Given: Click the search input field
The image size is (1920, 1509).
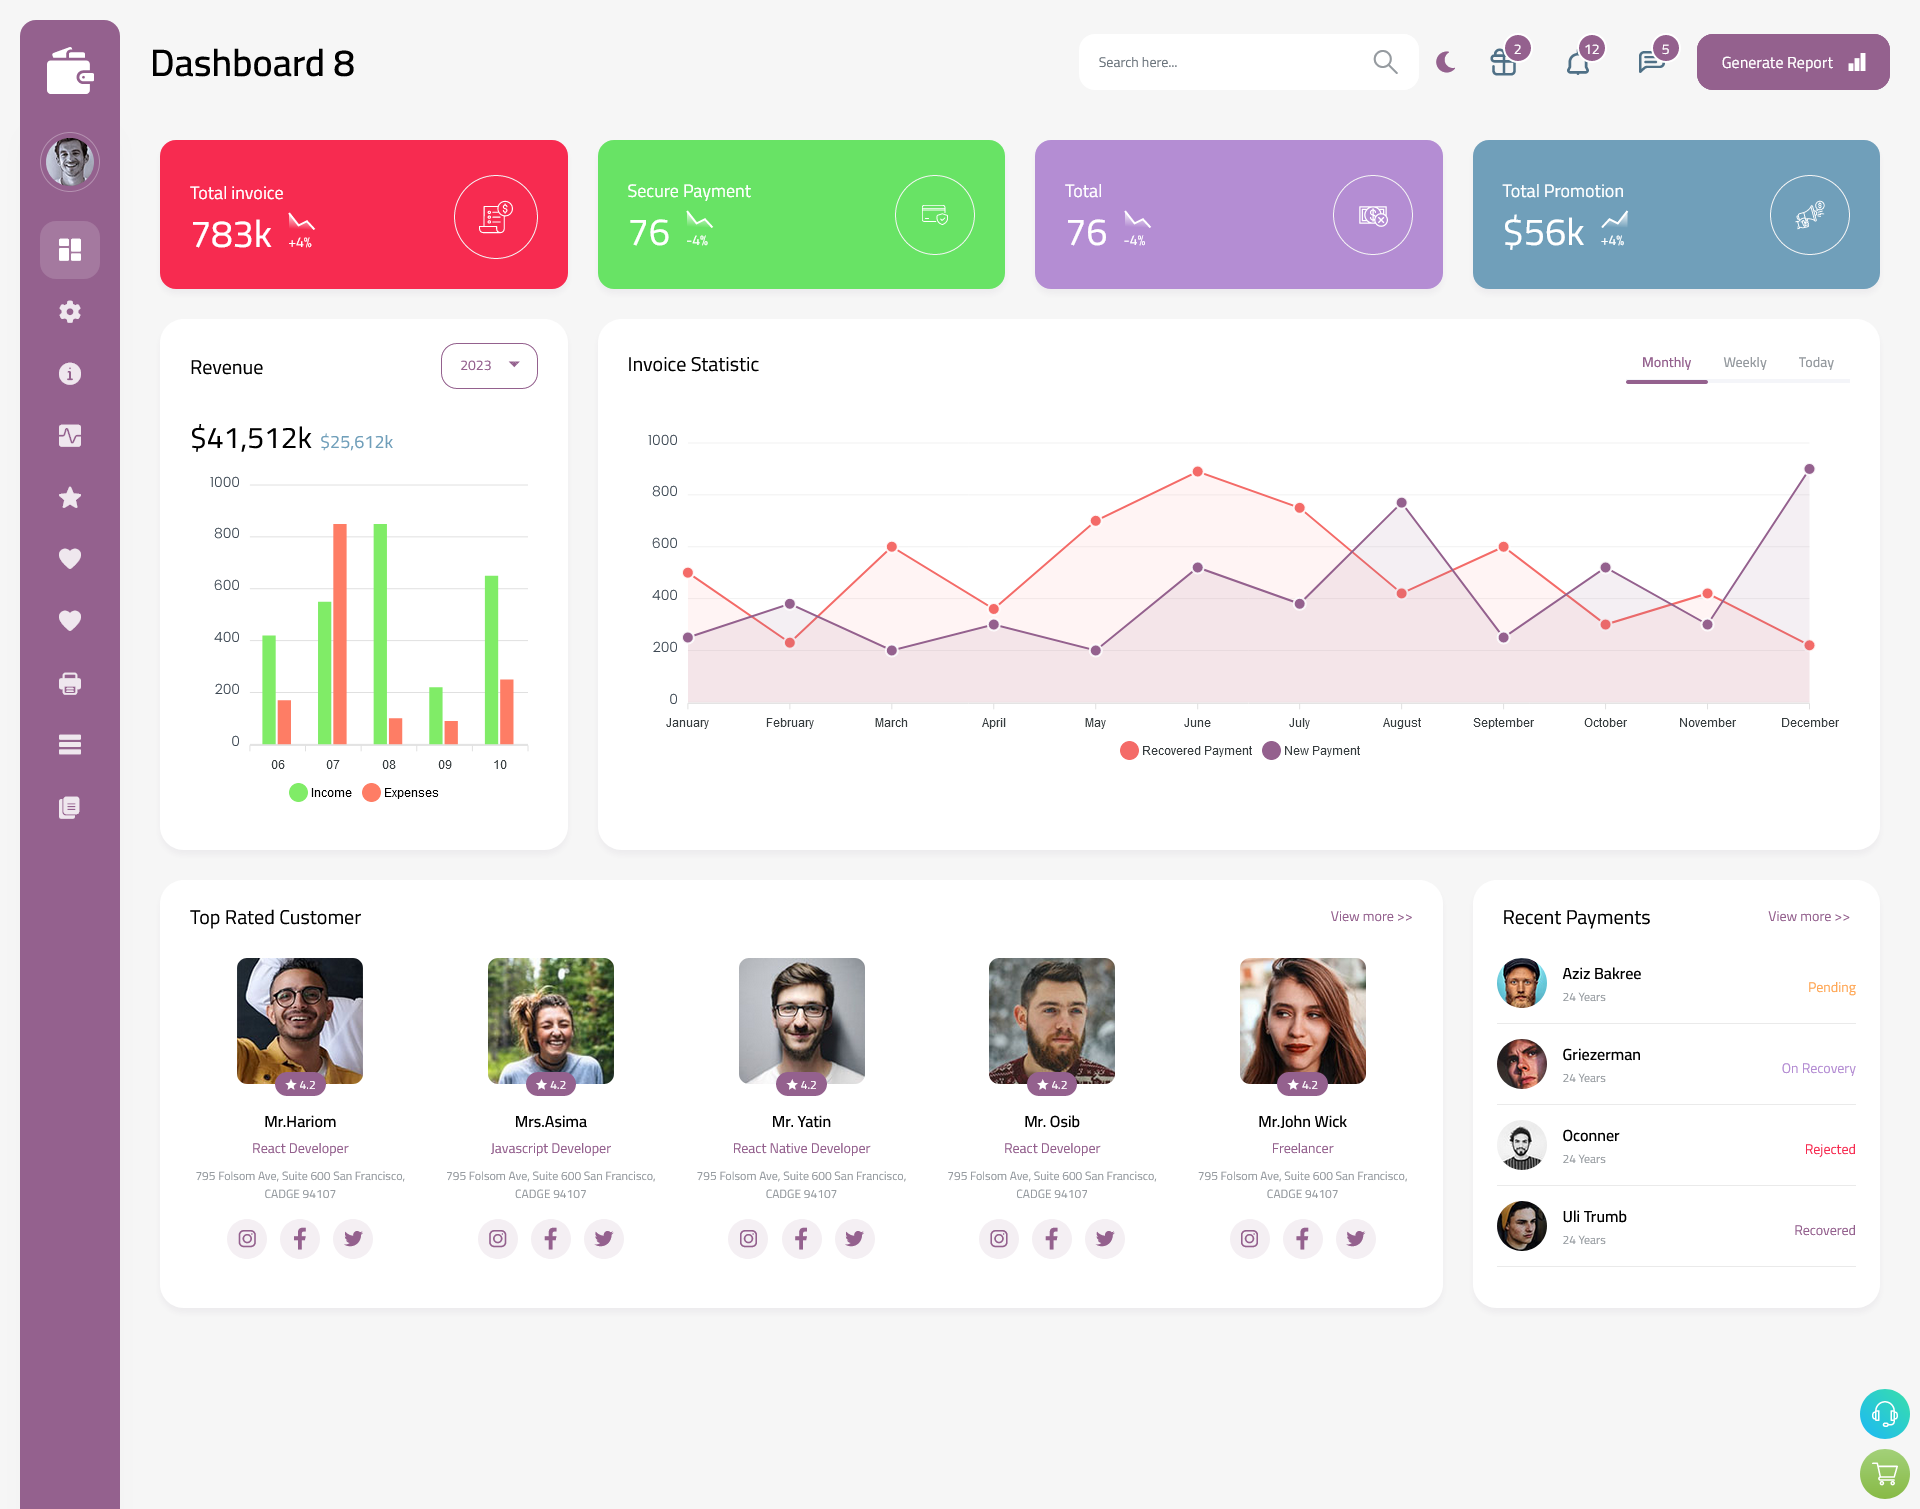Looking at the screenshot, I should coord(1233,64).
